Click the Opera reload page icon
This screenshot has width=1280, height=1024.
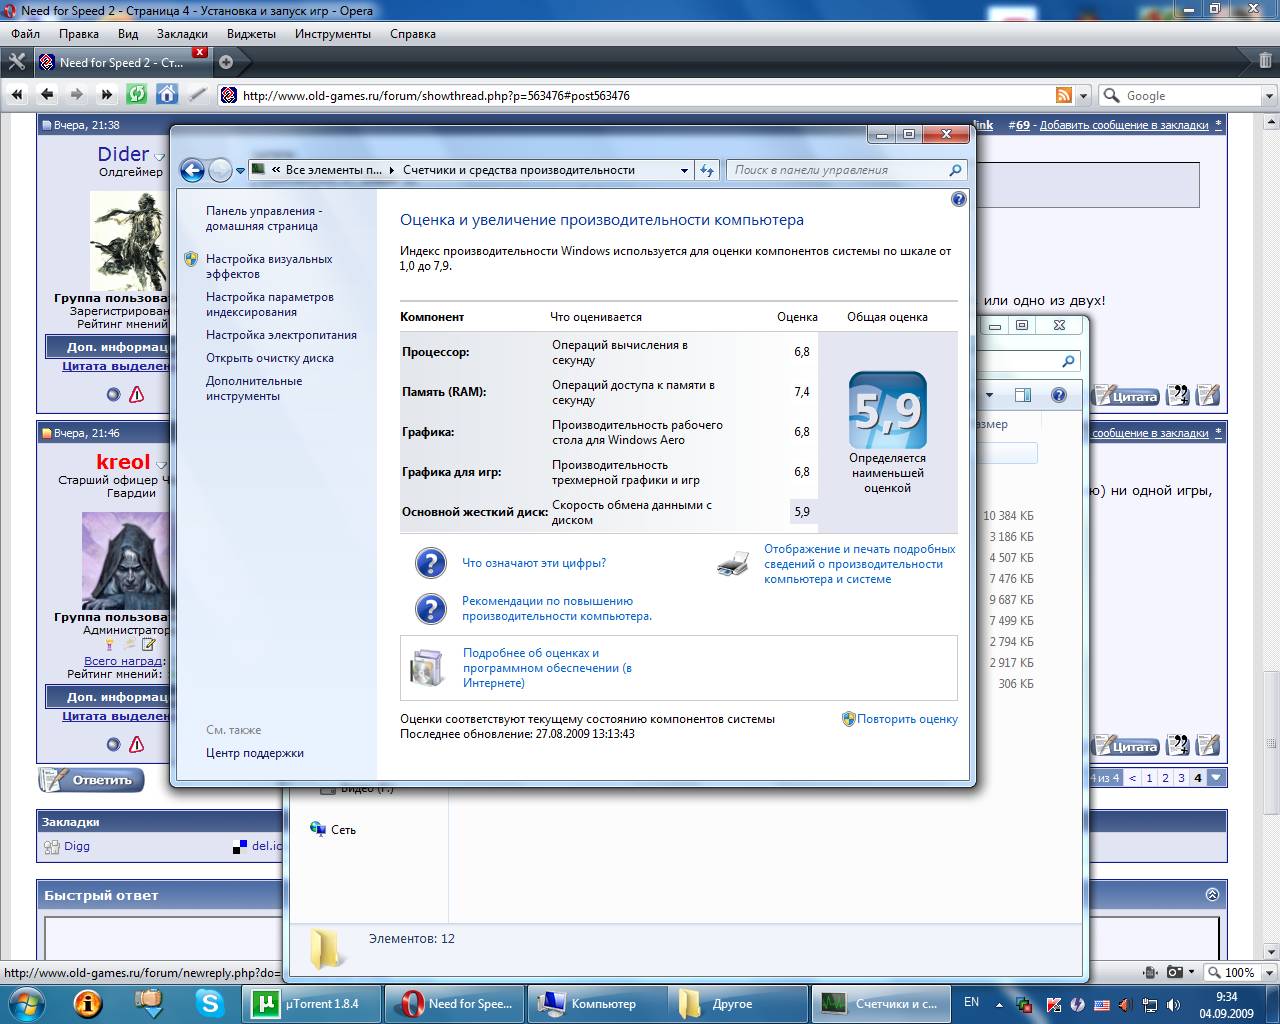137,95
